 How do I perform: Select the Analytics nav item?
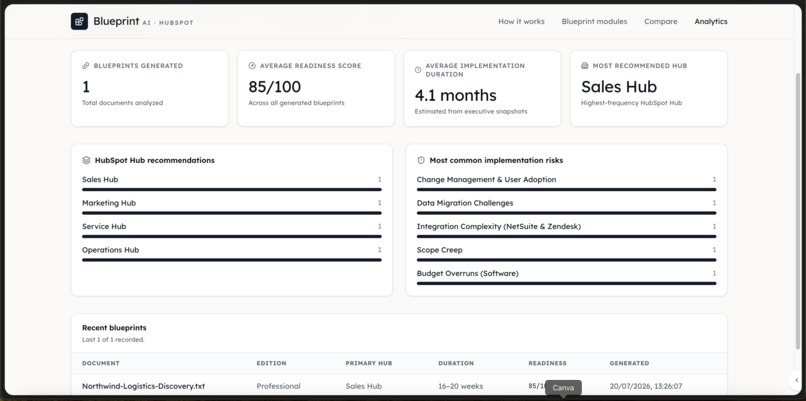(x=711, y=22)
